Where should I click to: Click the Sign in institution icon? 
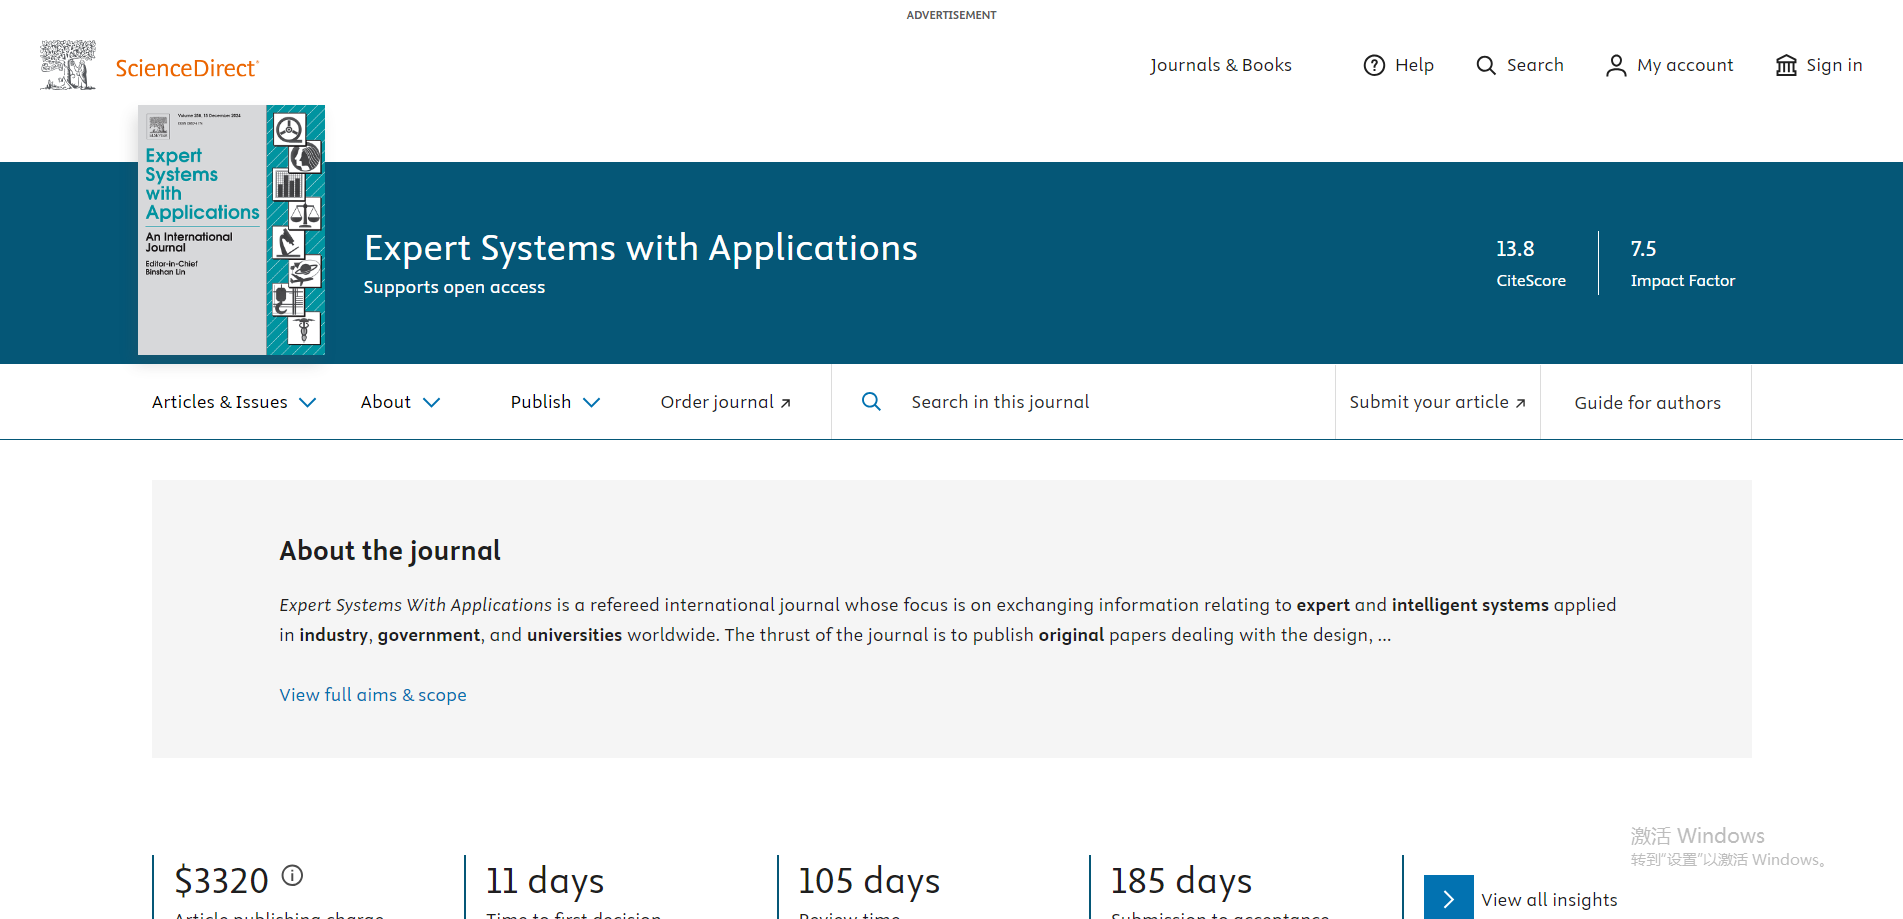[1785, 65]
